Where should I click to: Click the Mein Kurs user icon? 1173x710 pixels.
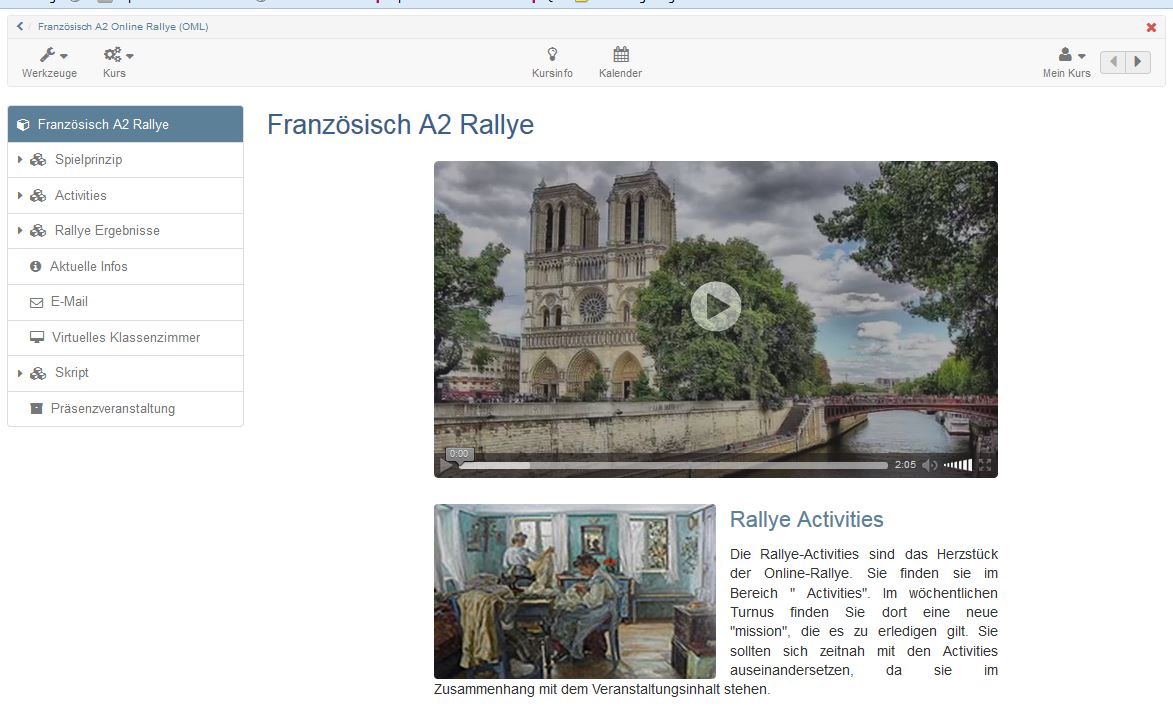(x=1064, y=55)
